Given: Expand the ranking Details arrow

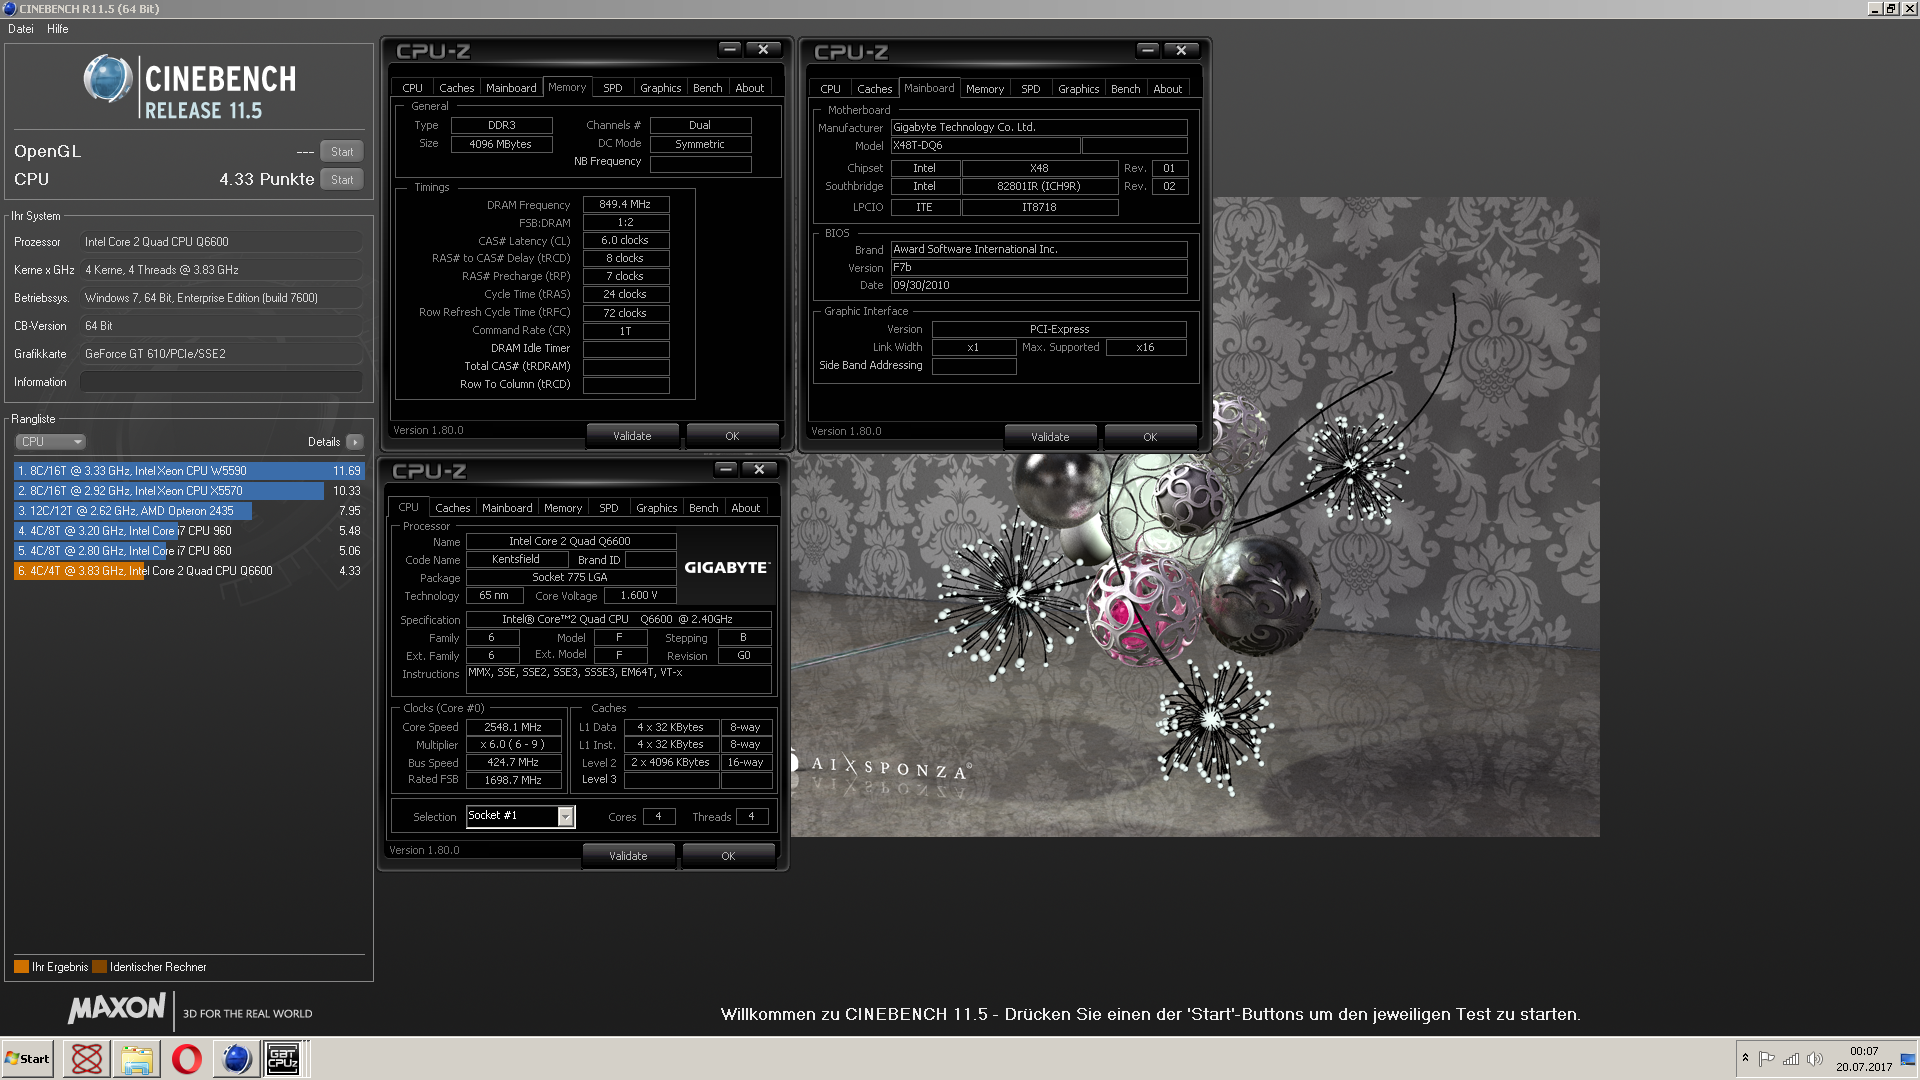Looking at the screenshot, I should point(355,442).
